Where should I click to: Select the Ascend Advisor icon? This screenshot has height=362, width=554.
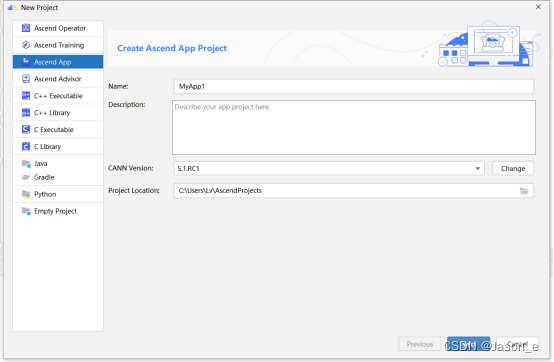26,79
